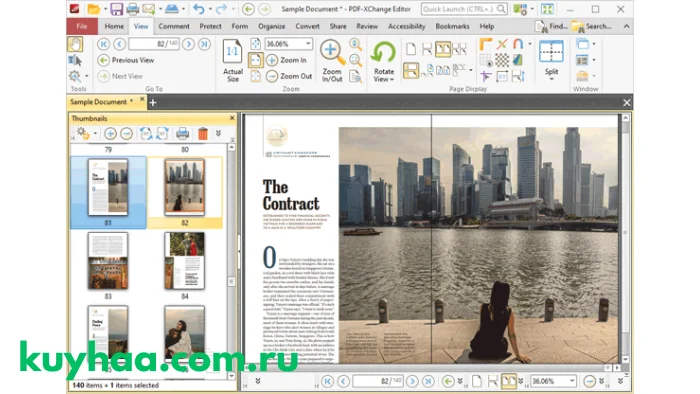
Task: Expand the Thumbnails options gear dropdown
Action: [95, 133]
